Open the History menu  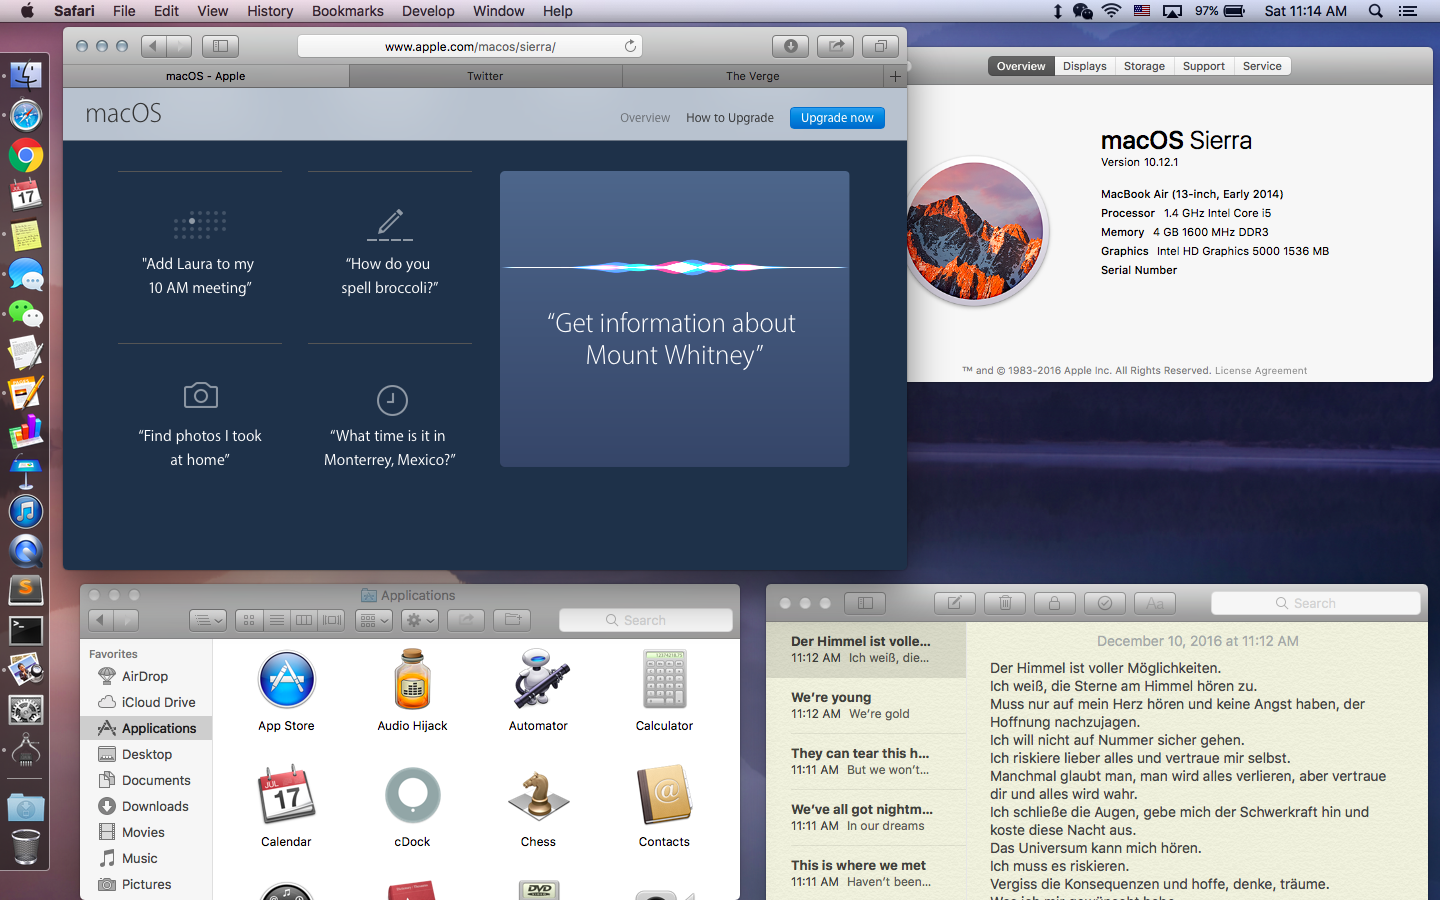[x=270, y=11]
